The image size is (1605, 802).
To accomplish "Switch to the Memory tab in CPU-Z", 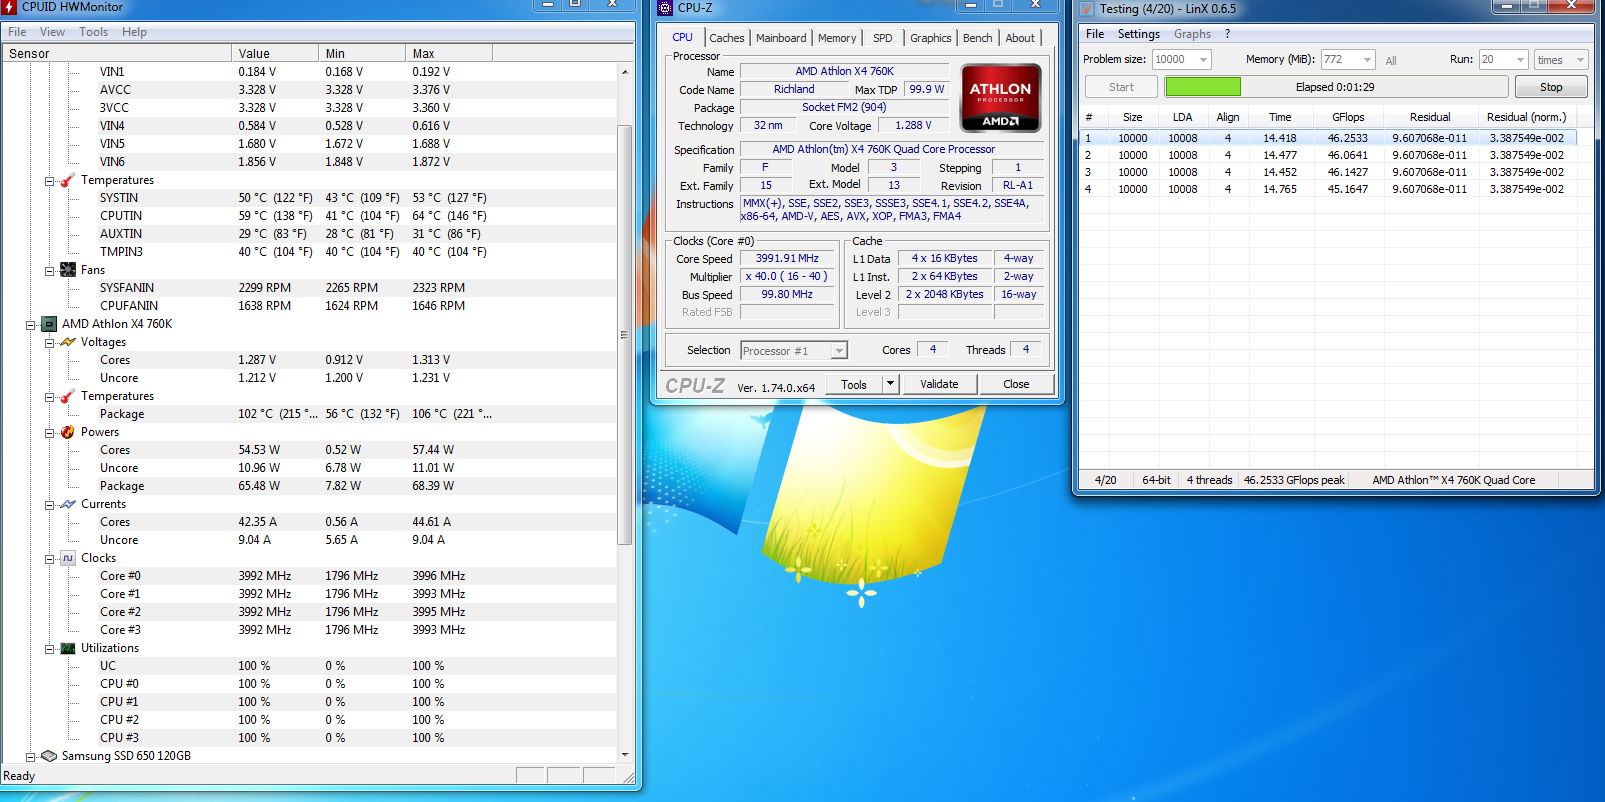I will 837,38.
